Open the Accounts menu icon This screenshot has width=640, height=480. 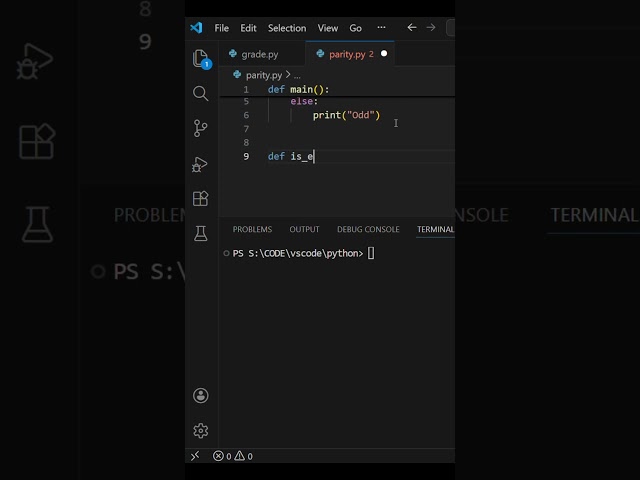click(x=200, y=396)
